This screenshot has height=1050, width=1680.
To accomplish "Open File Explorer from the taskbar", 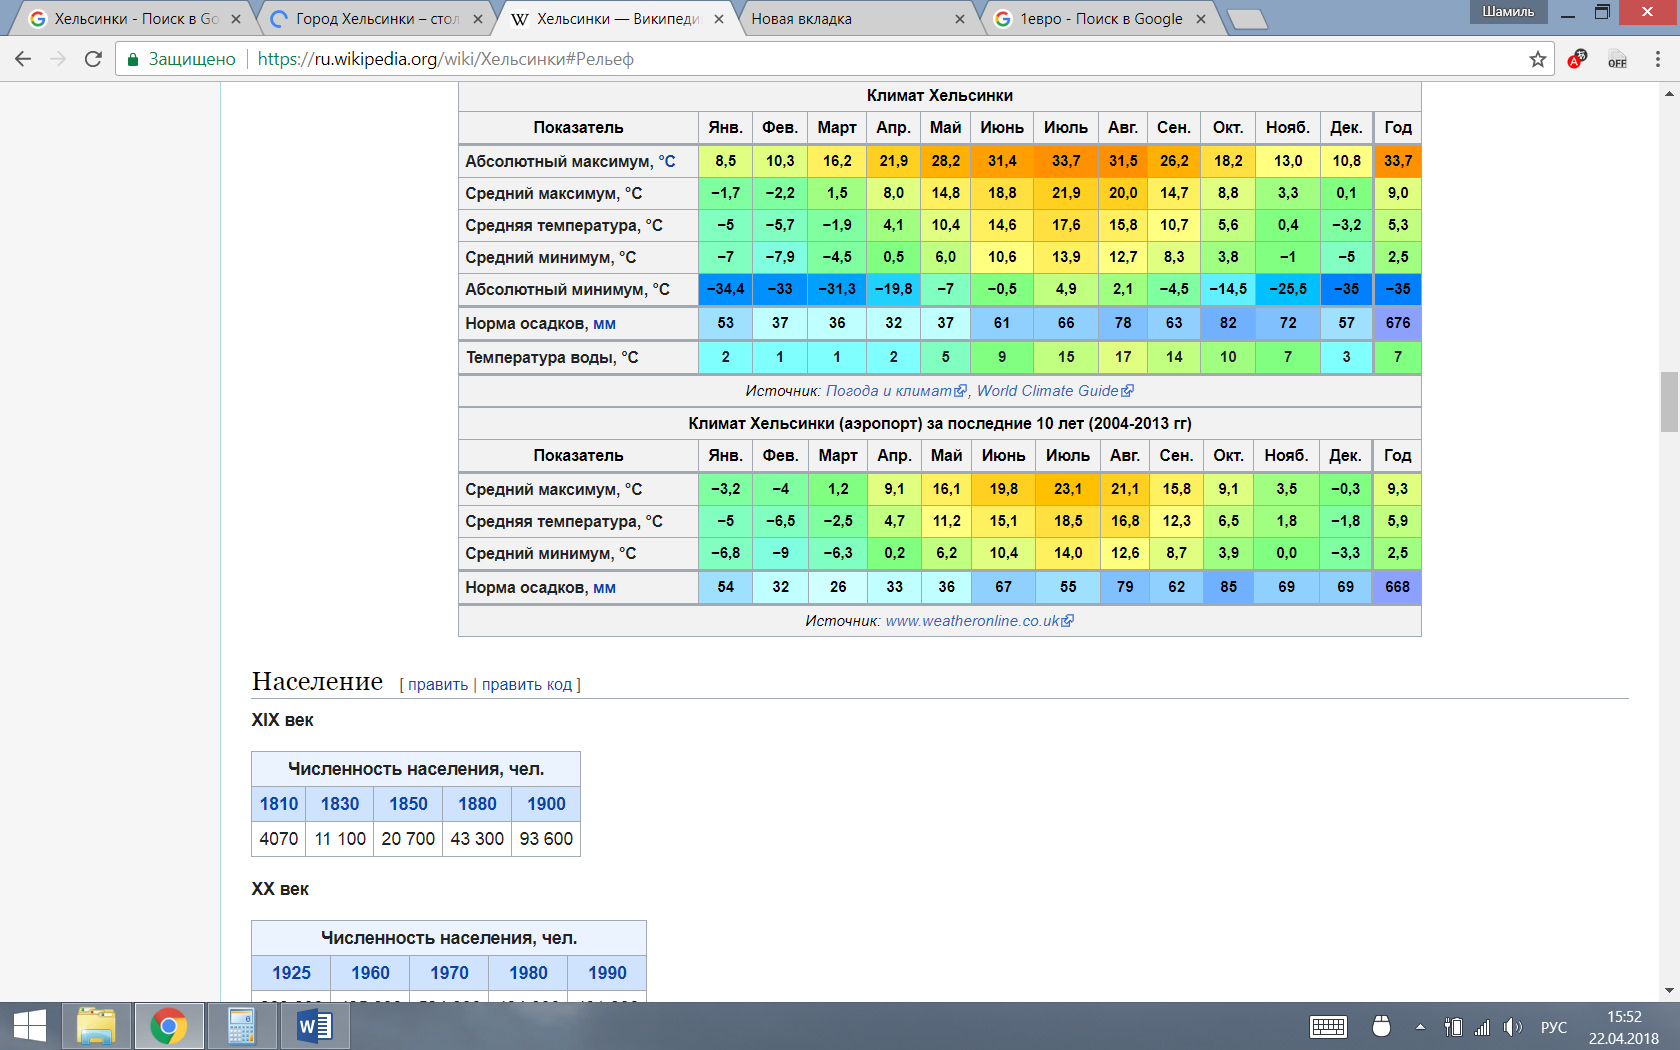I will click(x=96, y=1026).
